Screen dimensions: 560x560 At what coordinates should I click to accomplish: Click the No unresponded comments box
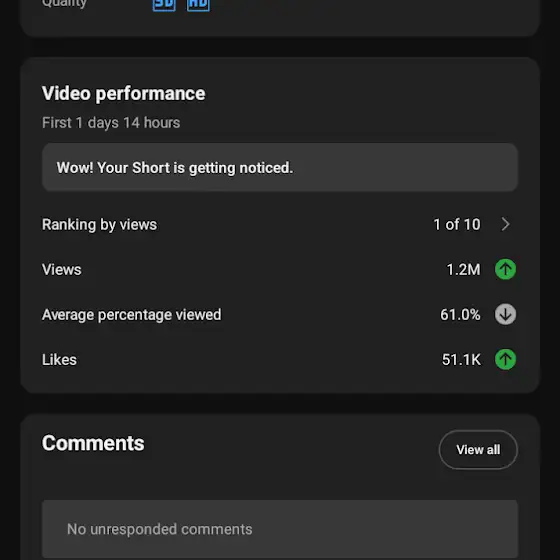point(280,529)
